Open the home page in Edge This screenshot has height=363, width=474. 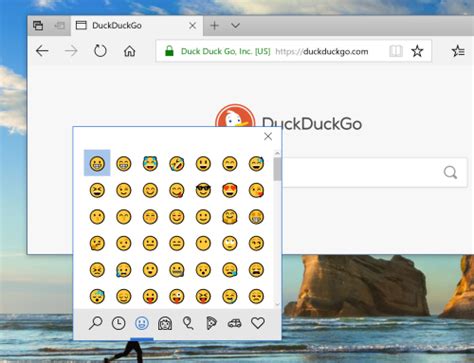129,51
